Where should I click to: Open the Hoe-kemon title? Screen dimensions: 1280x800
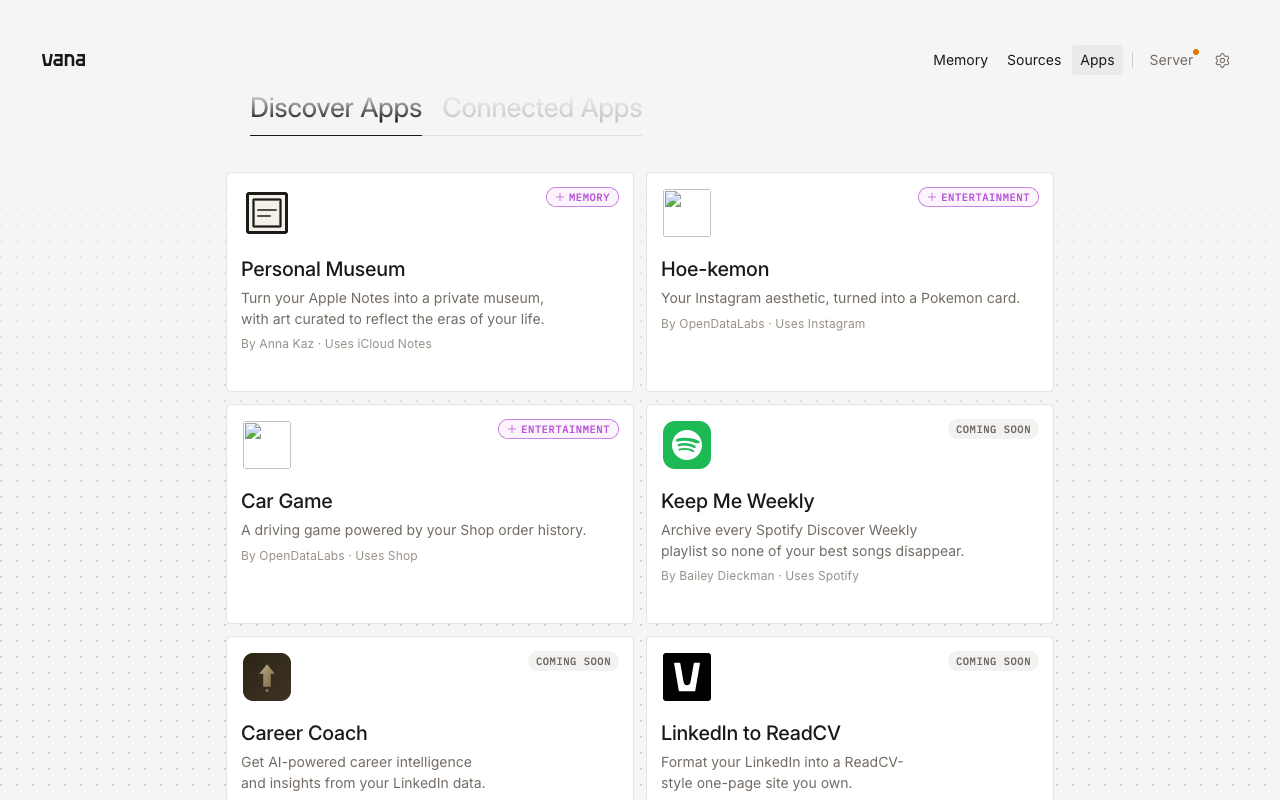(715, 269)
